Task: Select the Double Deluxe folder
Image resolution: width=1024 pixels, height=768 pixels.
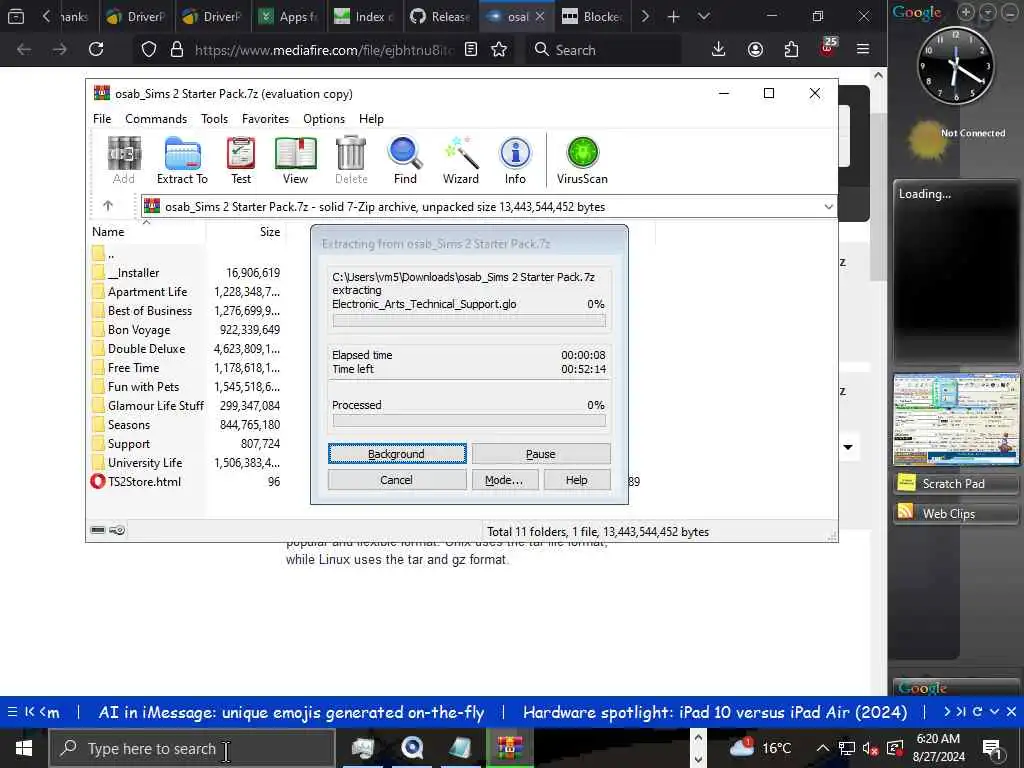Action: pyautogui.click(x=146, y=349)
